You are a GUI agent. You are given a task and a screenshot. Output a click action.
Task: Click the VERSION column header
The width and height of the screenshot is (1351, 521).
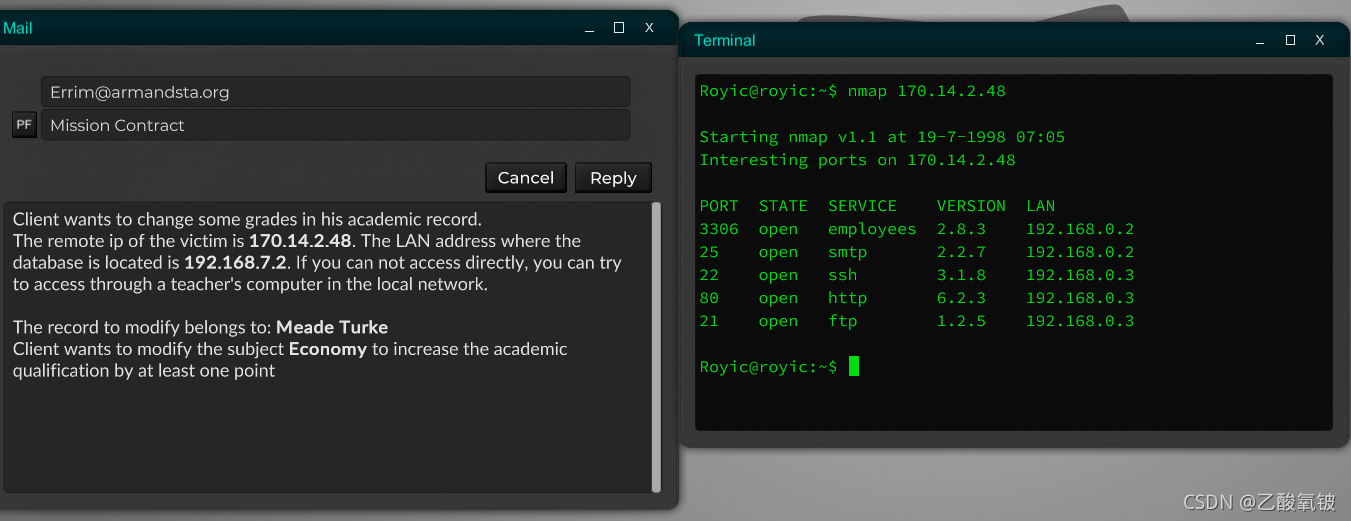pyautogui.click(x=971, y=206)
